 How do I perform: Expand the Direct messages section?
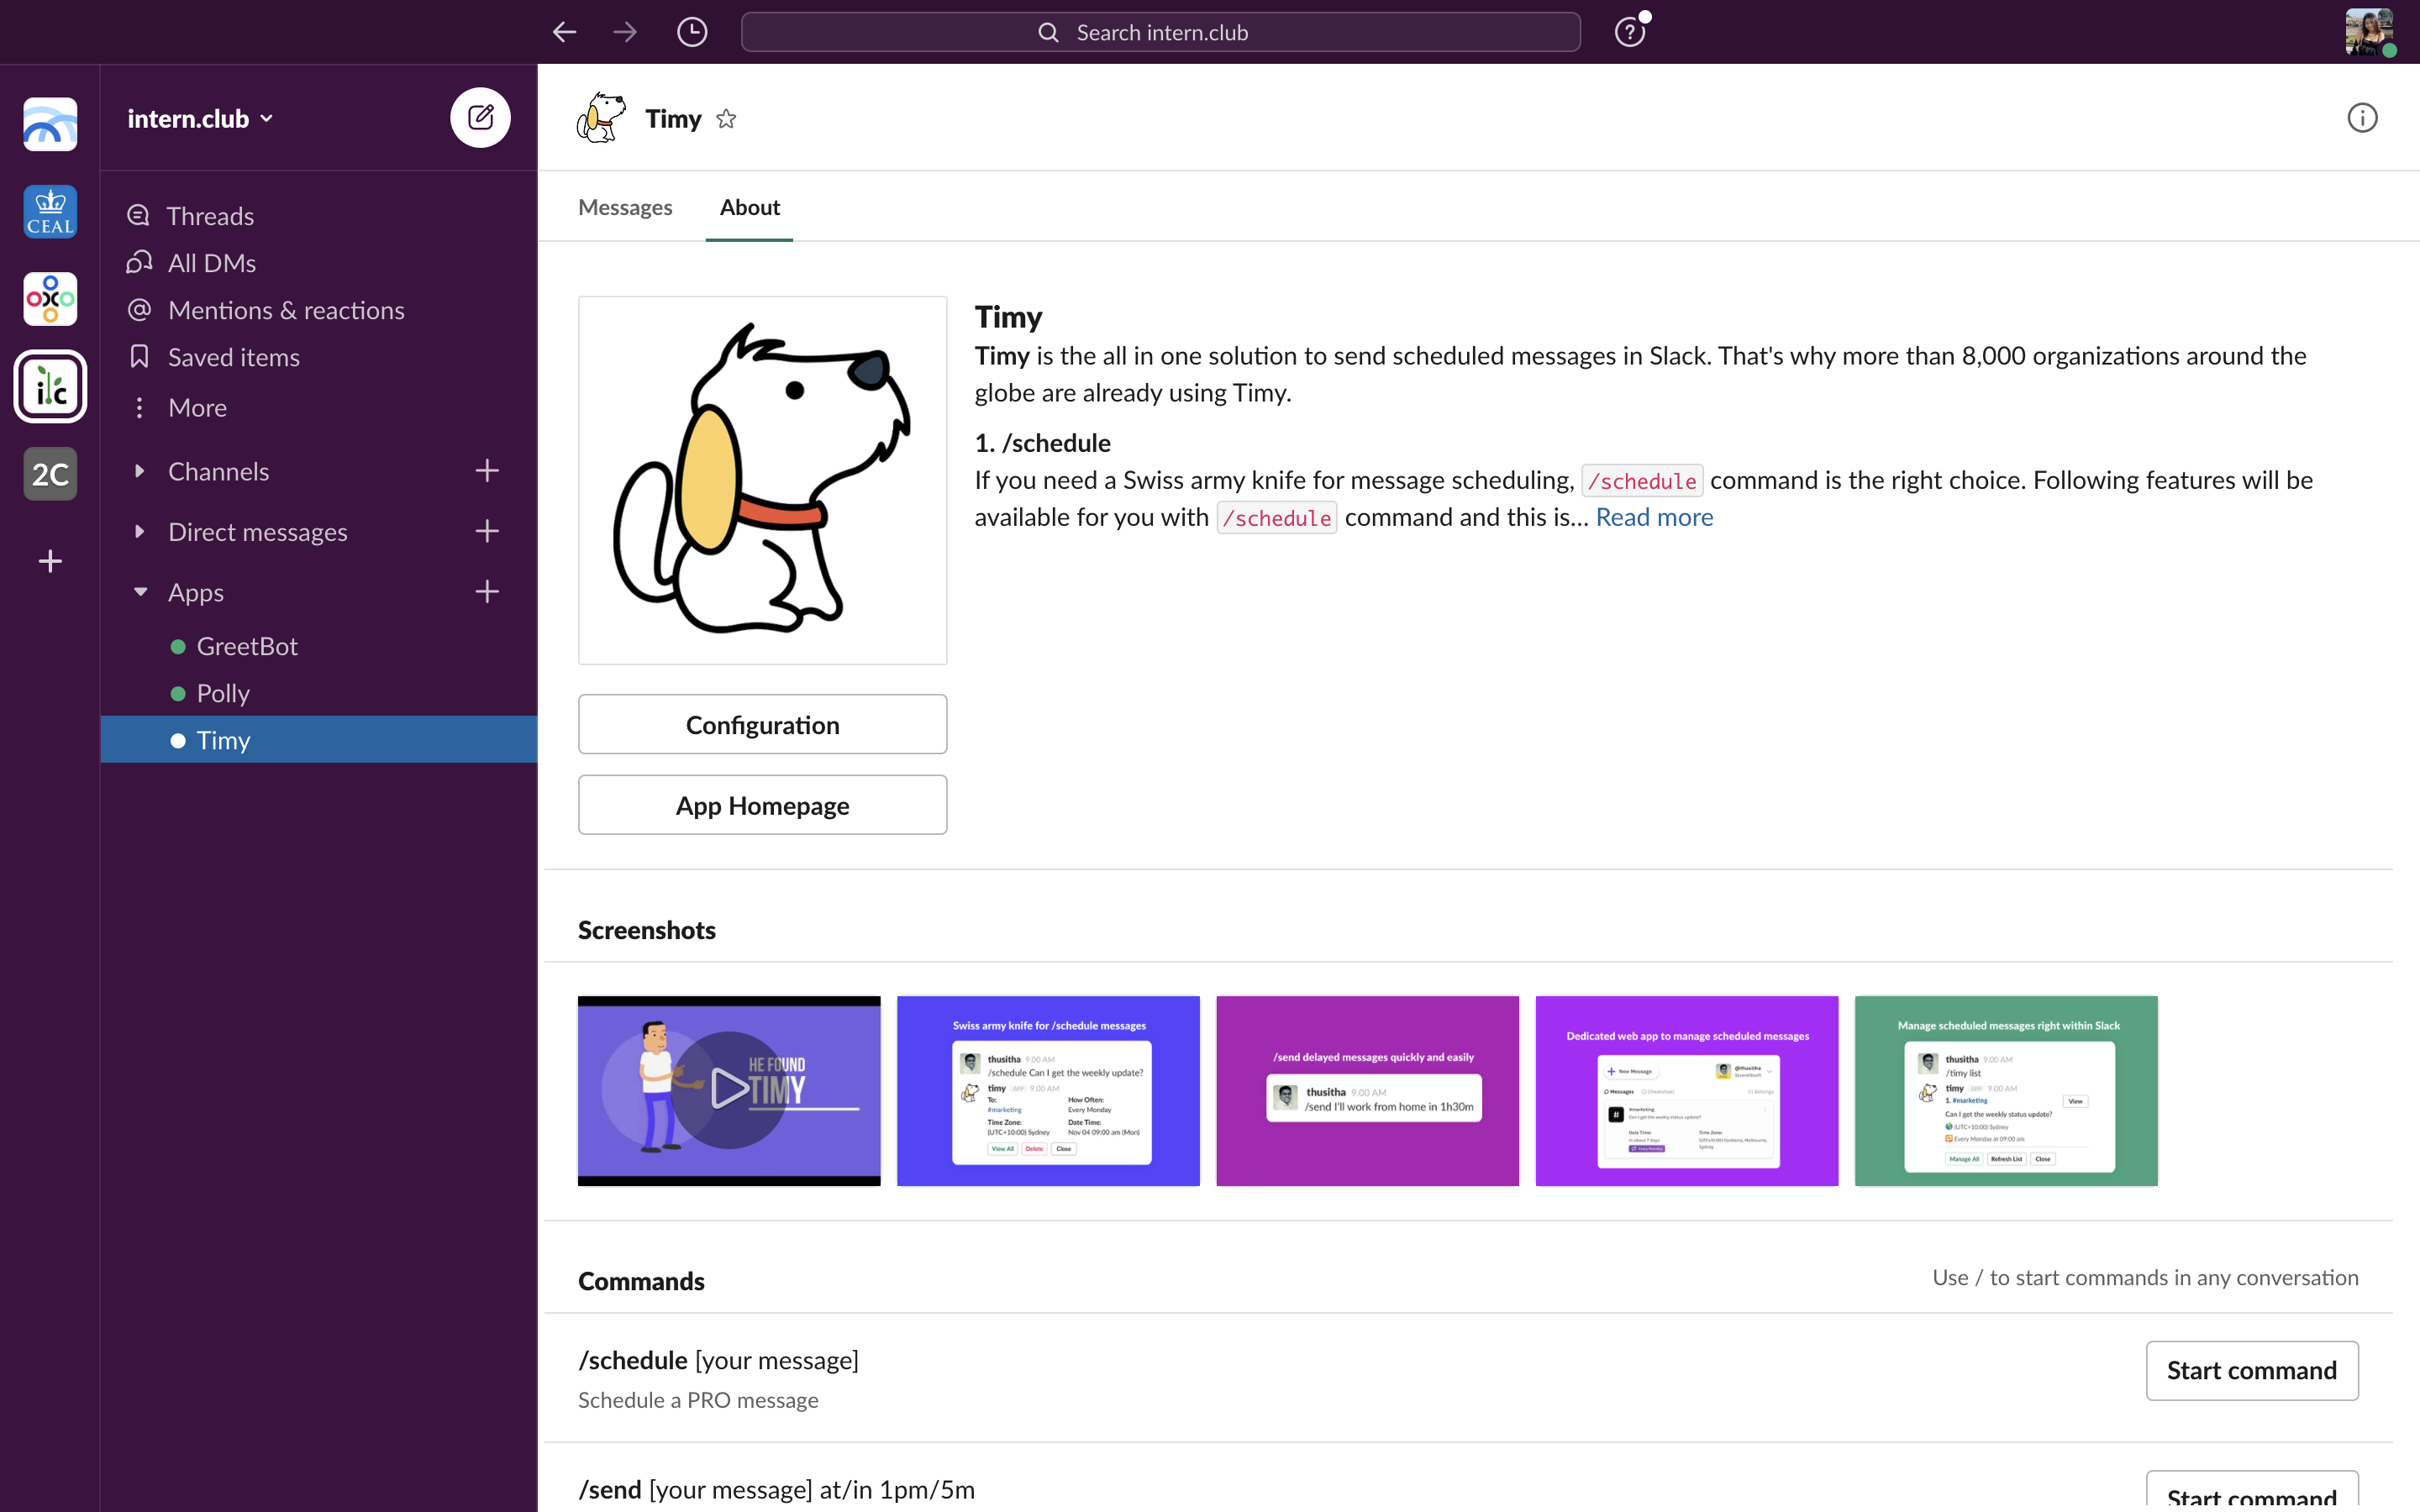(x=139, y=531)
